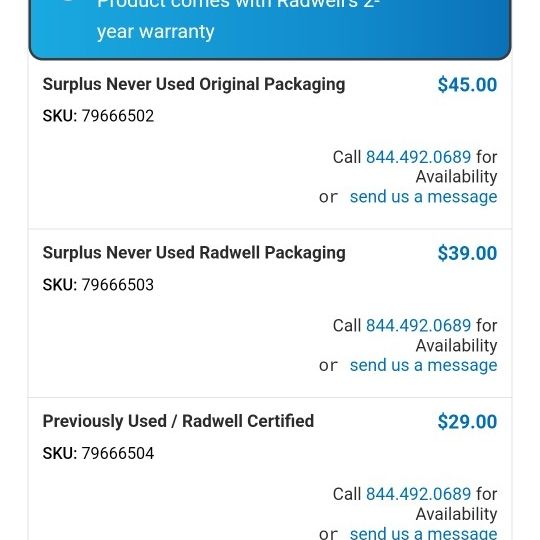Click the SKU 79666502 text

pos(98,116)
